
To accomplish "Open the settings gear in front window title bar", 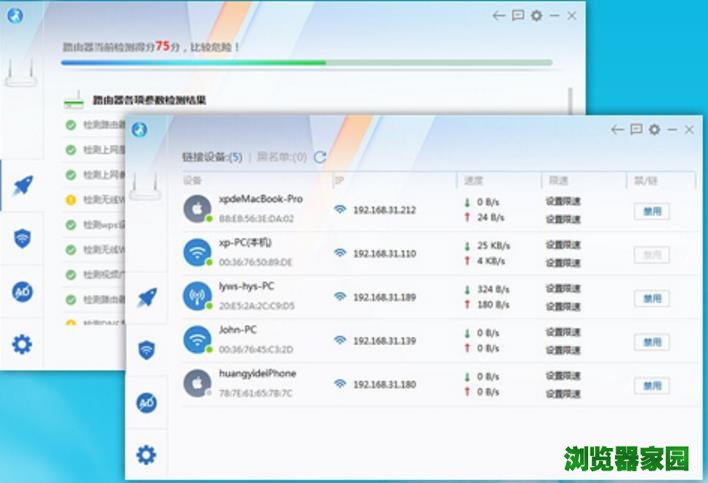I will point(655,130).
